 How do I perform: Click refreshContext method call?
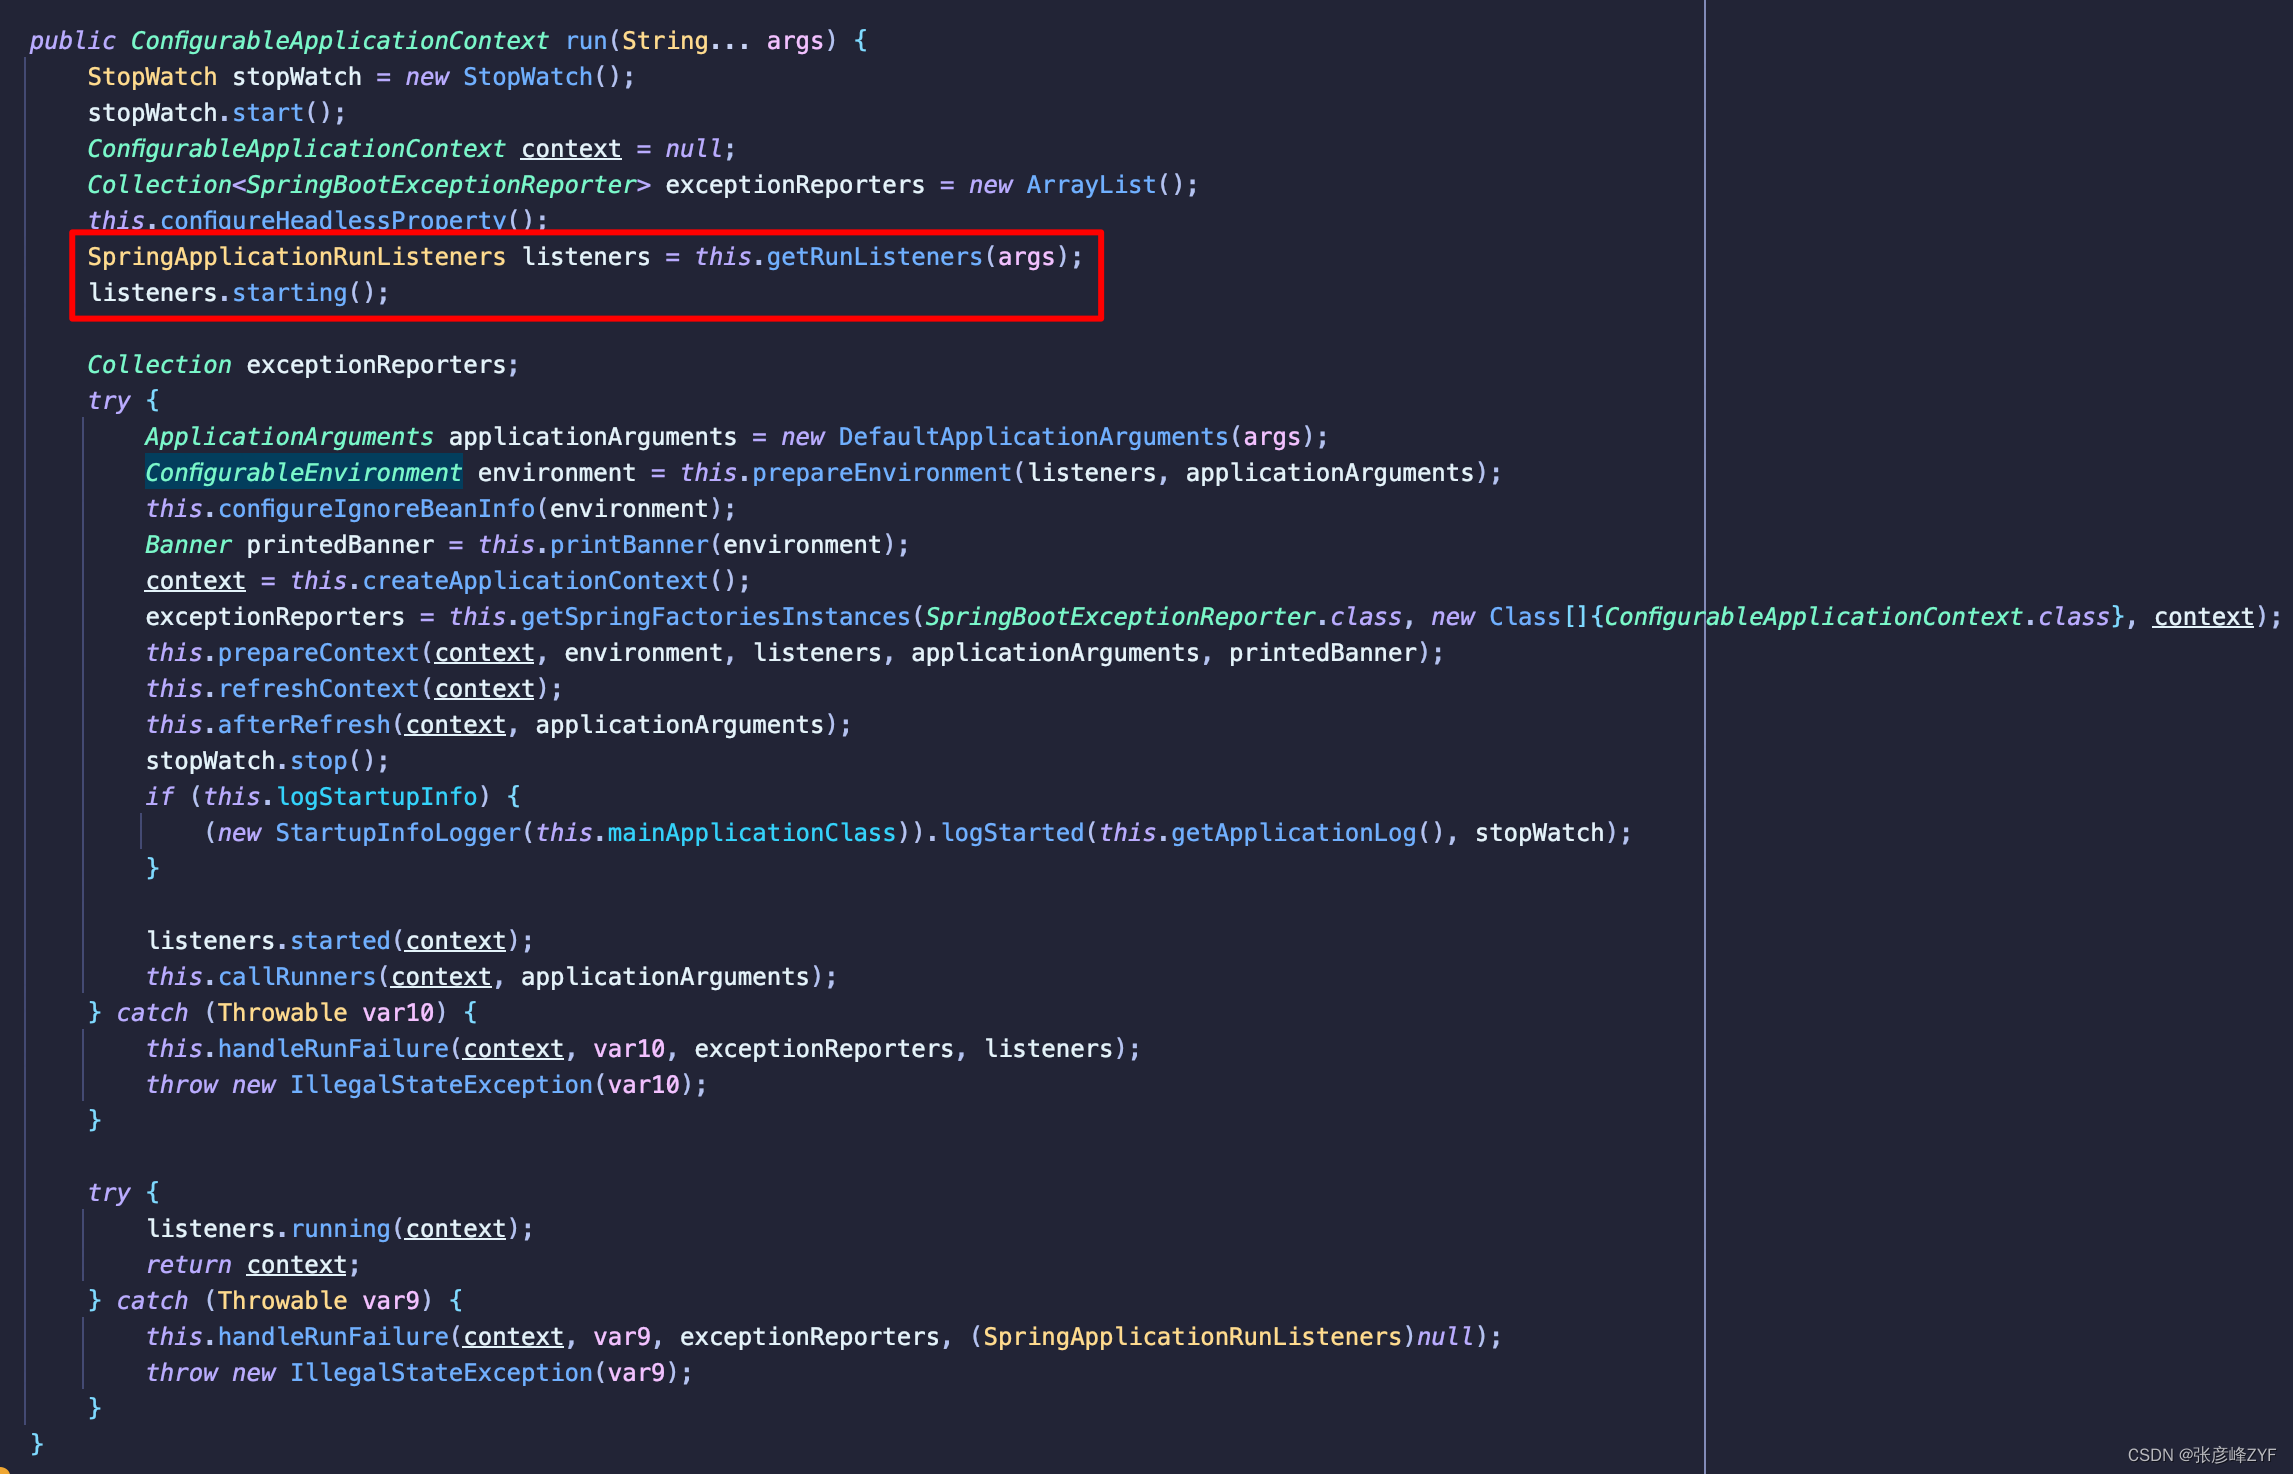318,689
